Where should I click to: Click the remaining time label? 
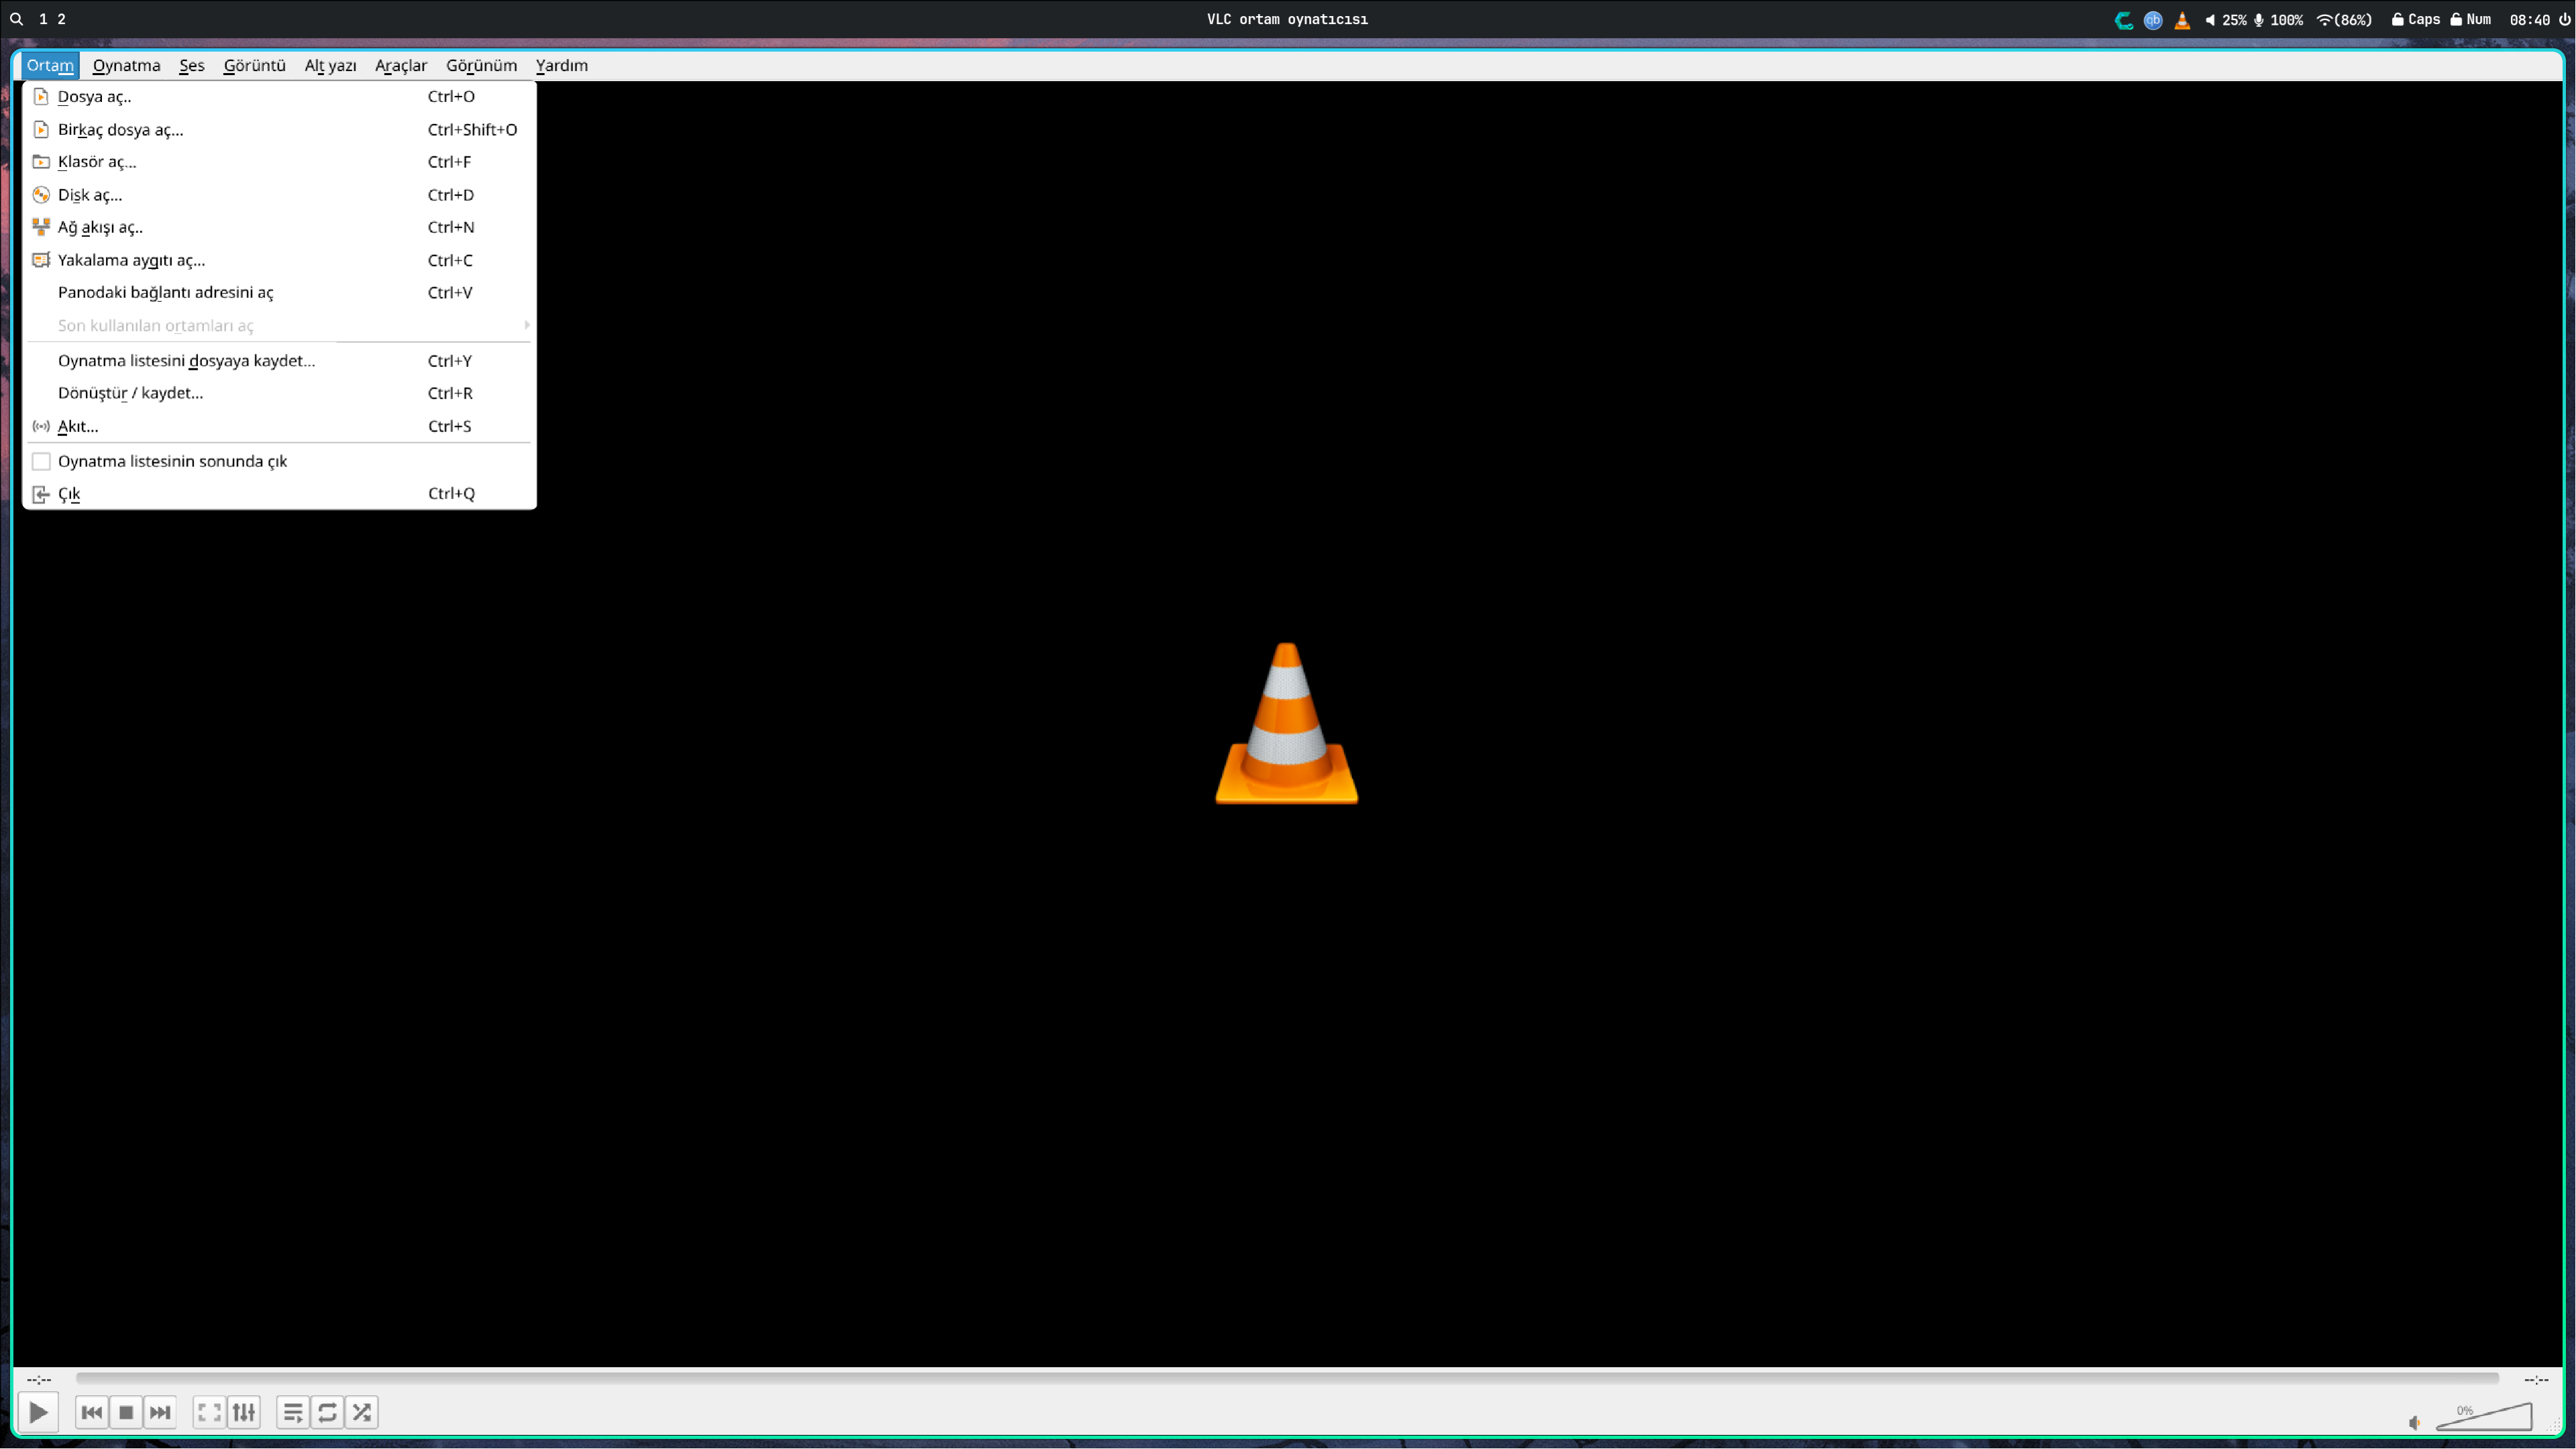[2536, 1380]
